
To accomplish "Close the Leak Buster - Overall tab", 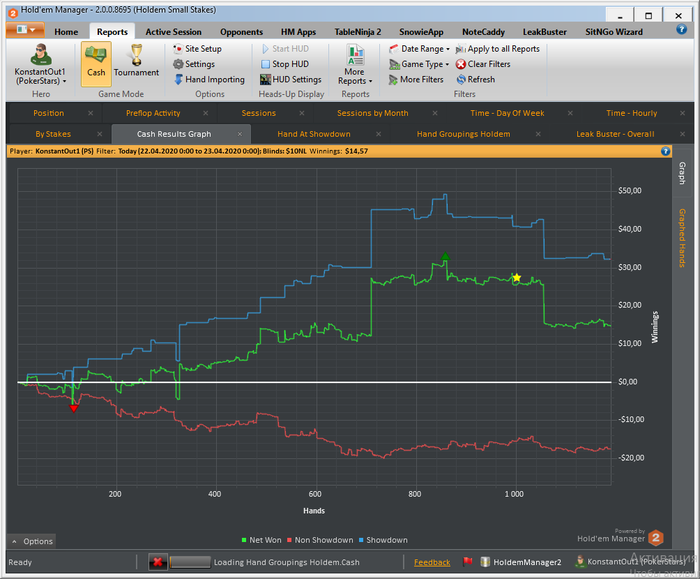I will pos(683,134).
